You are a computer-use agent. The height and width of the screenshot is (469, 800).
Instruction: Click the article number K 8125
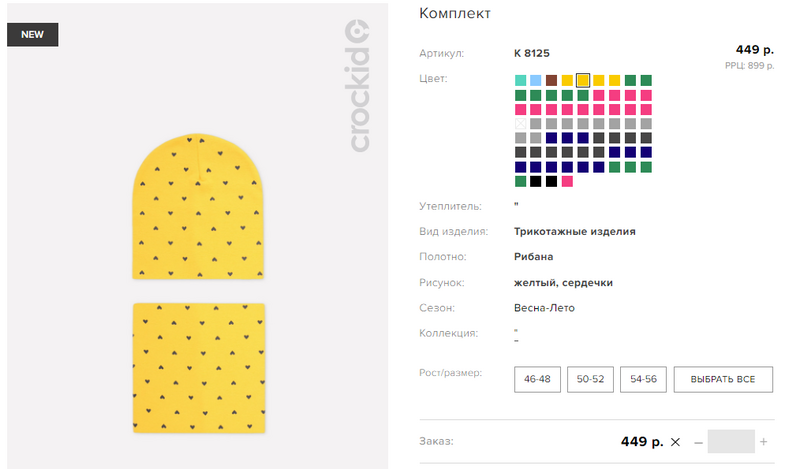pyautogui.click(x=532, y=53)
